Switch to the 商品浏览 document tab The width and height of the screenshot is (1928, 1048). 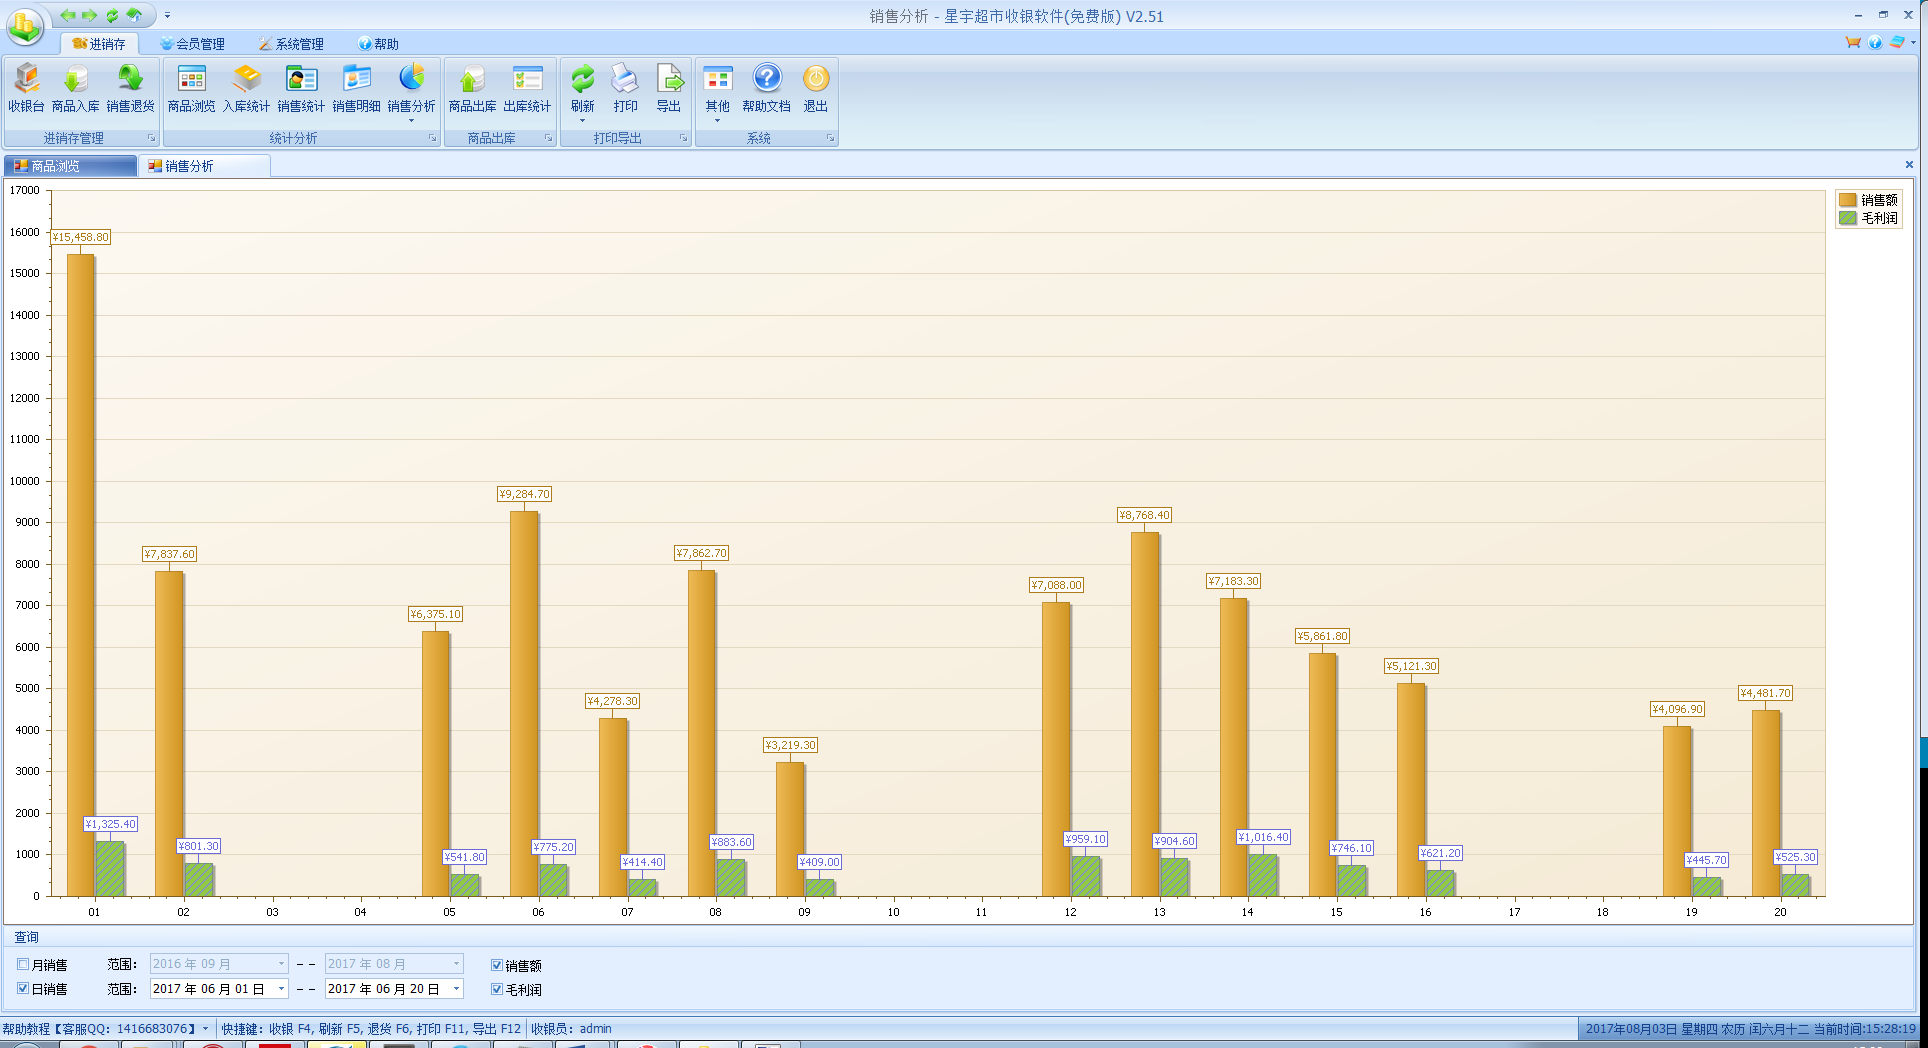(56, 166)
